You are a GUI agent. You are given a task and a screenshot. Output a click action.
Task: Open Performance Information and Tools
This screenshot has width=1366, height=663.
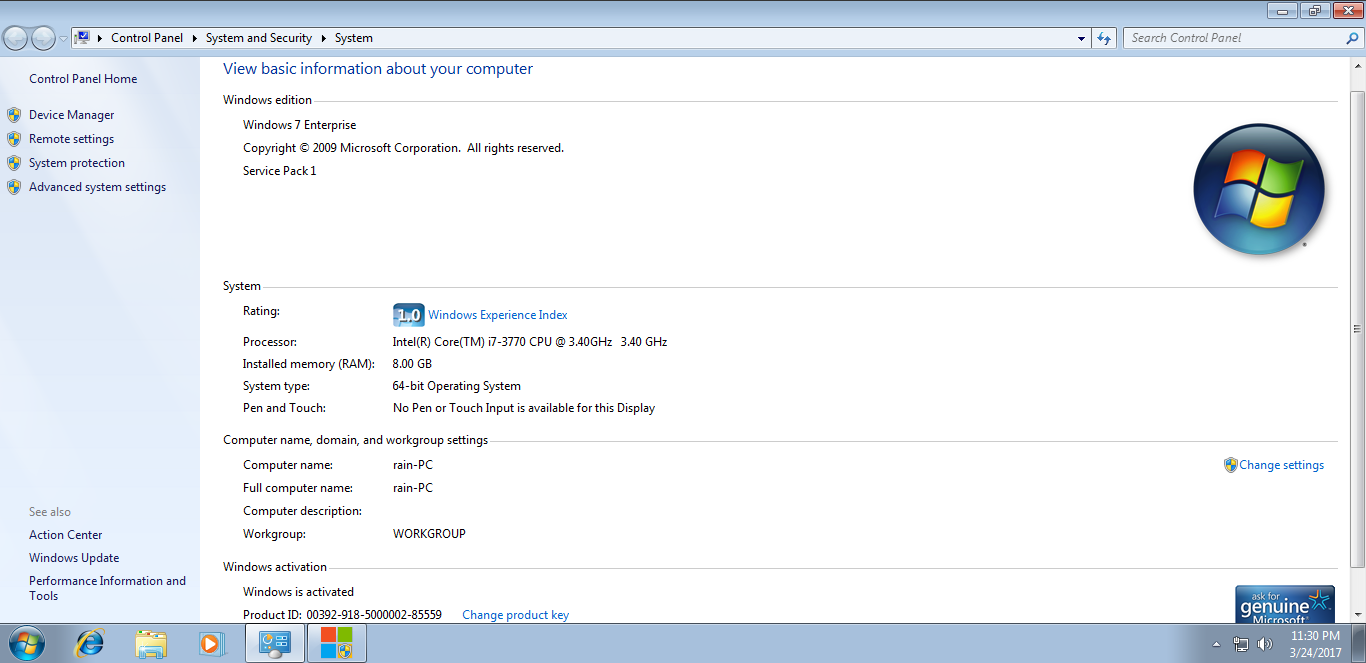[107, 588]
